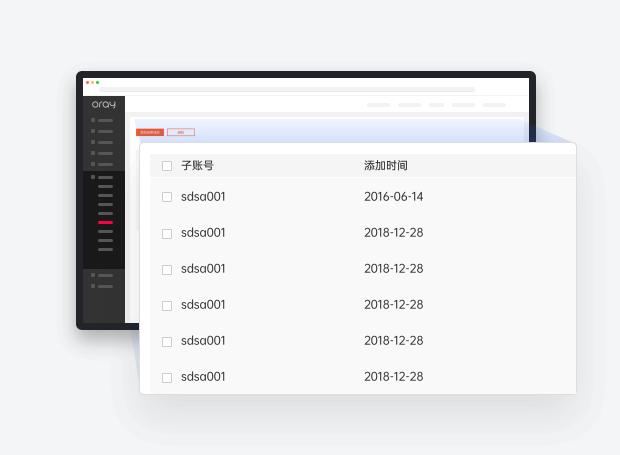Click the 子账号 column header
Viewport: 620px width, 455px height.
point(197,165)
